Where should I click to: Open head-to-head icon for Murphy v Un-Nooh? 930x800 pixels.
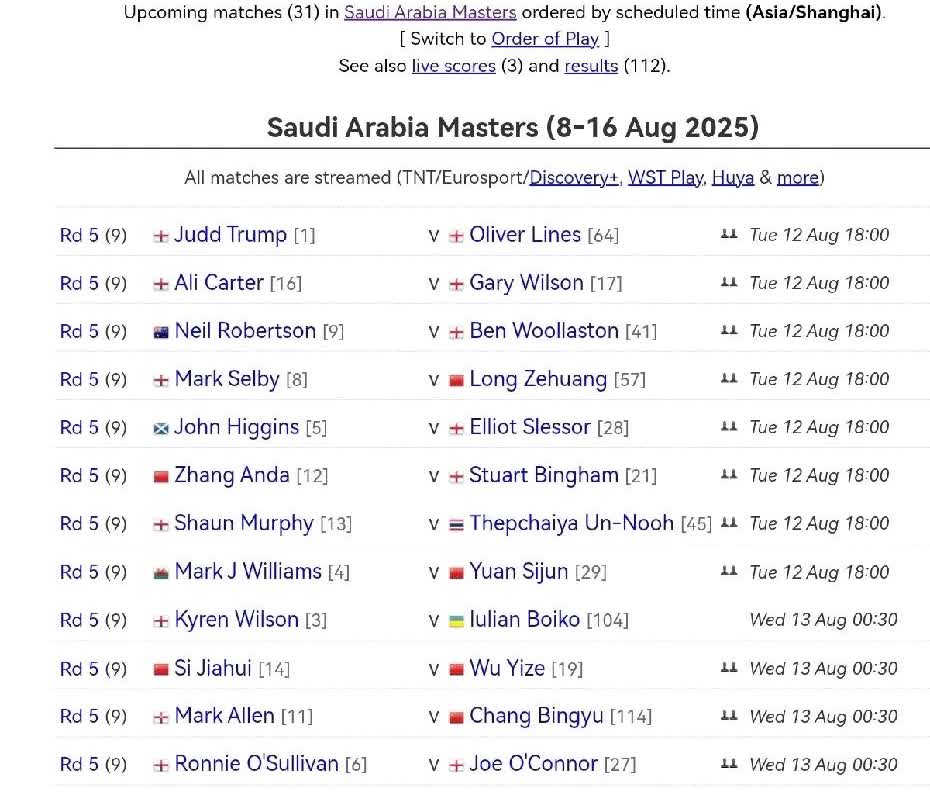(x=728, y=523)
